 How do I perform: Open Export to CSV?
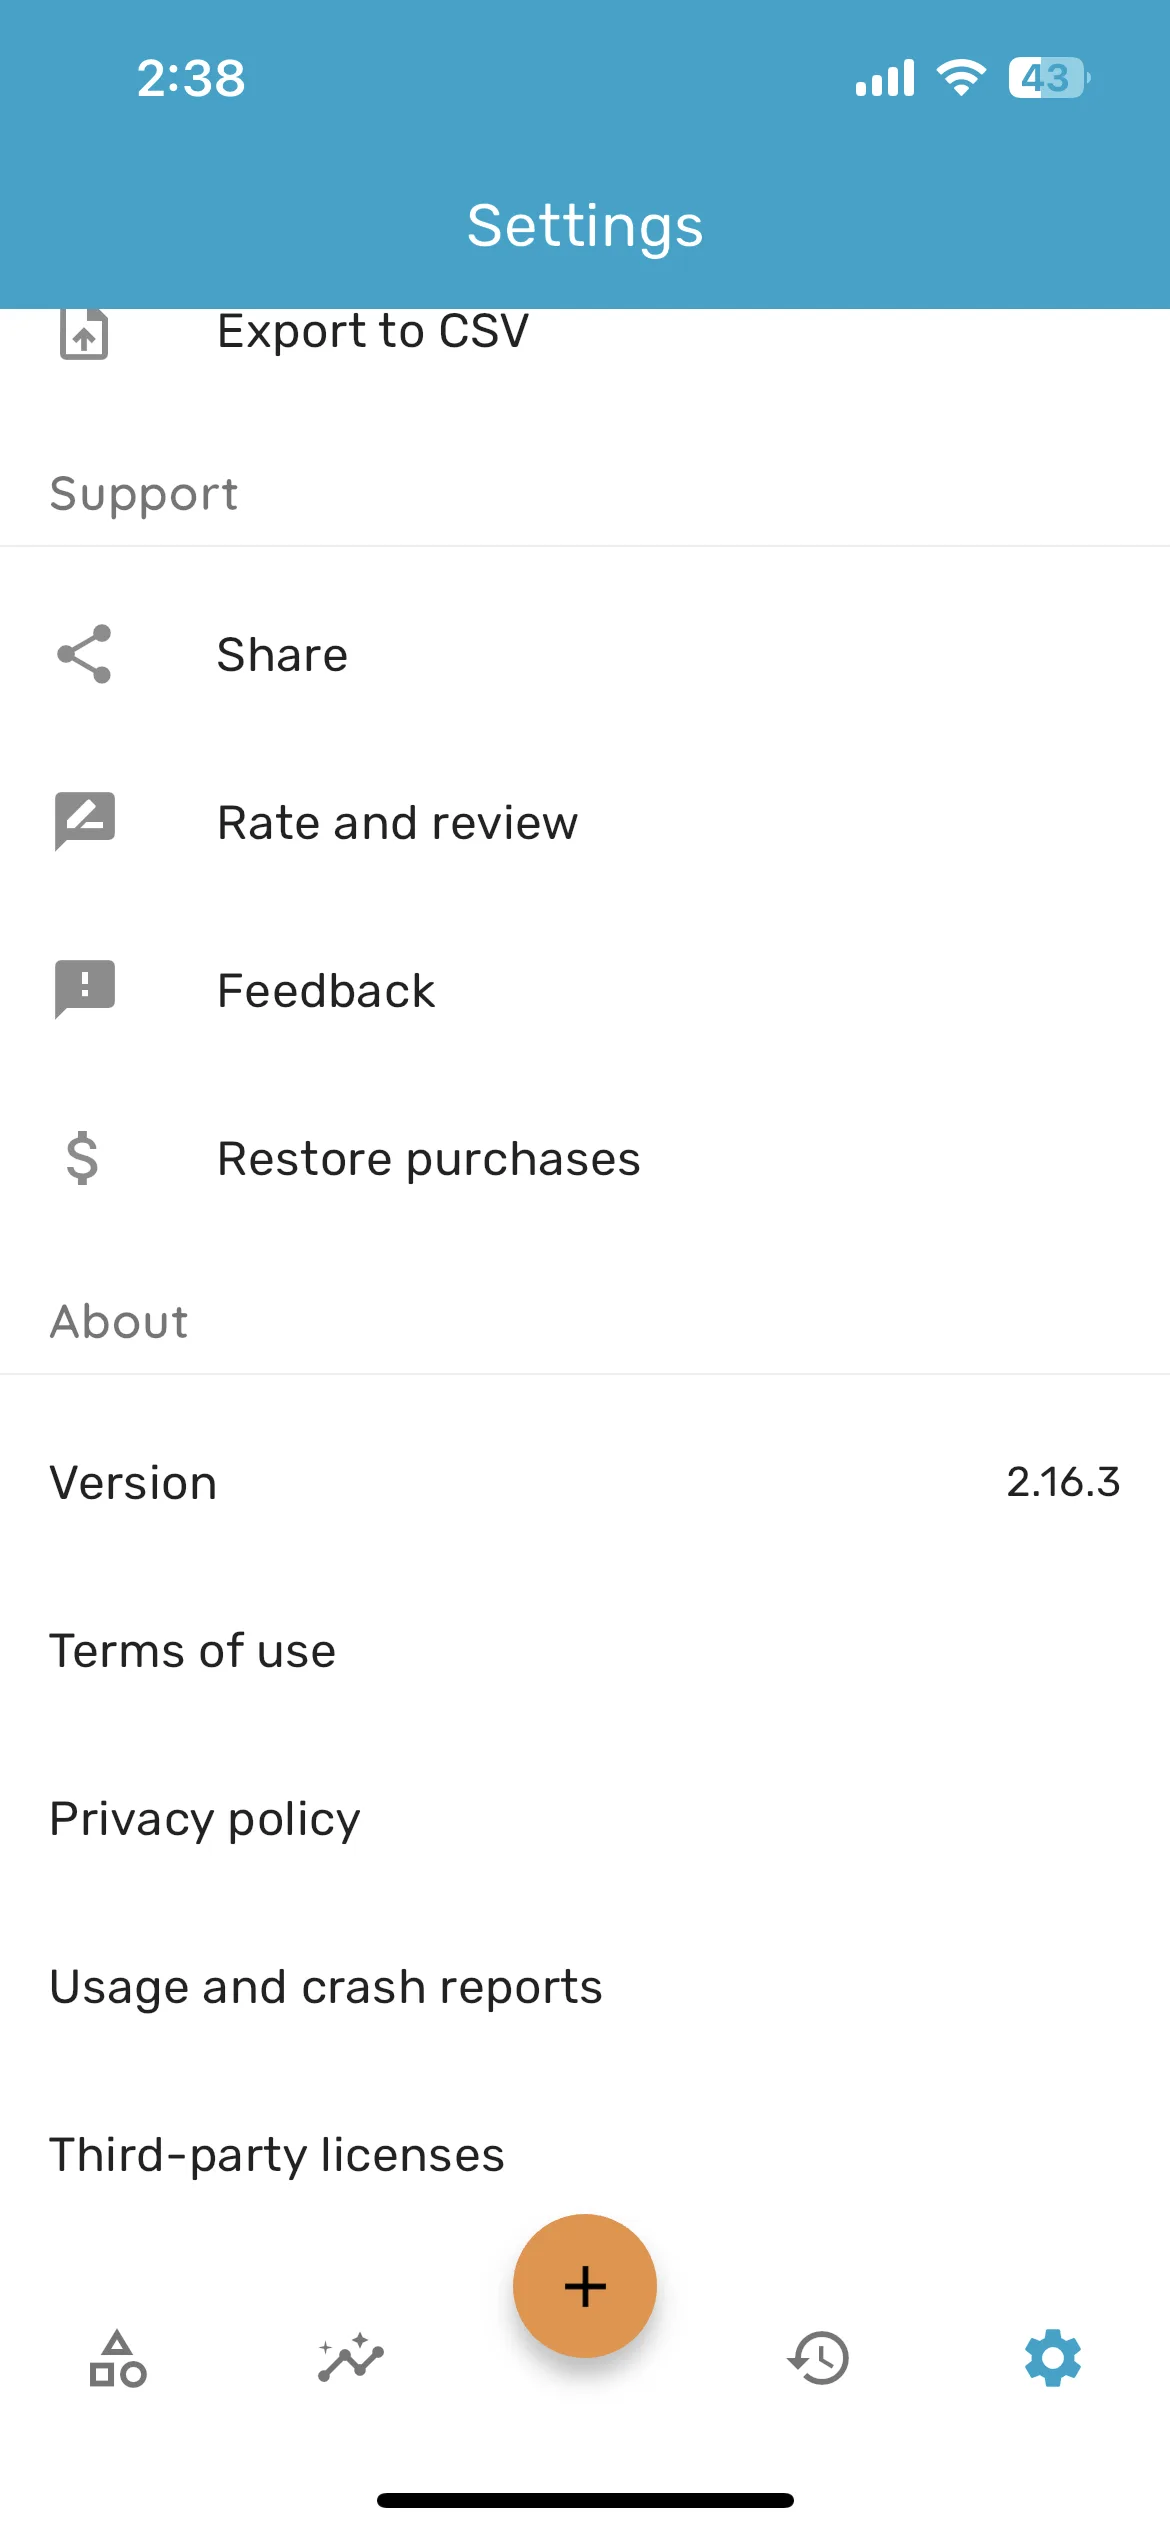pyautogui.click(x=585, y=333)
